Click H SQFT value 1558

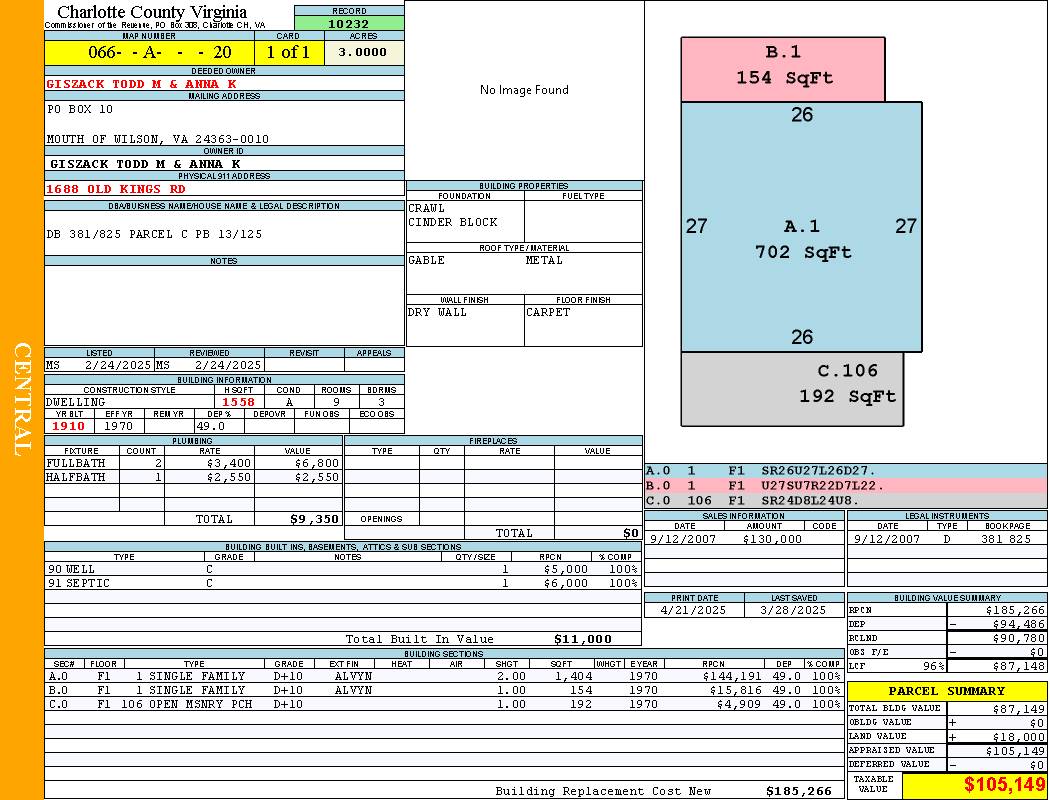coord(238,402)
